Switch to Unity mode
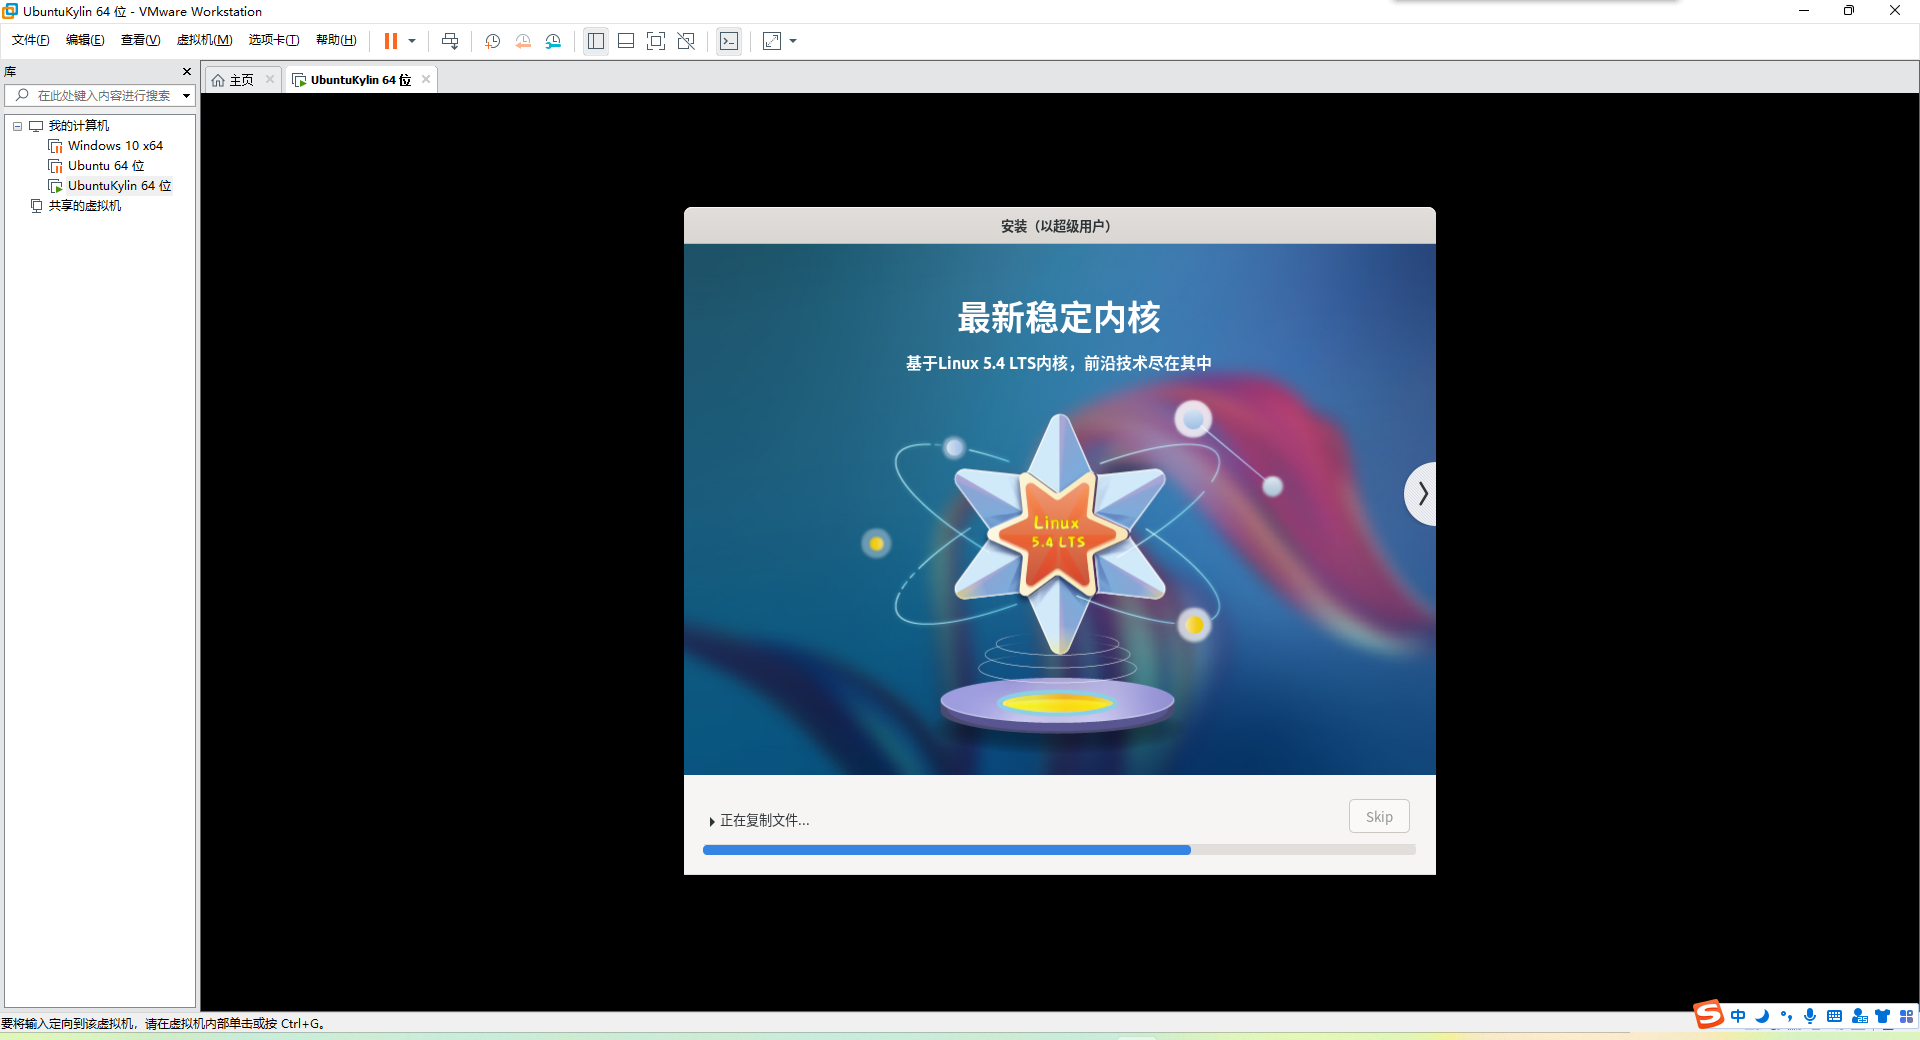The image size is (1920, 1040). [x=686, y=41]
